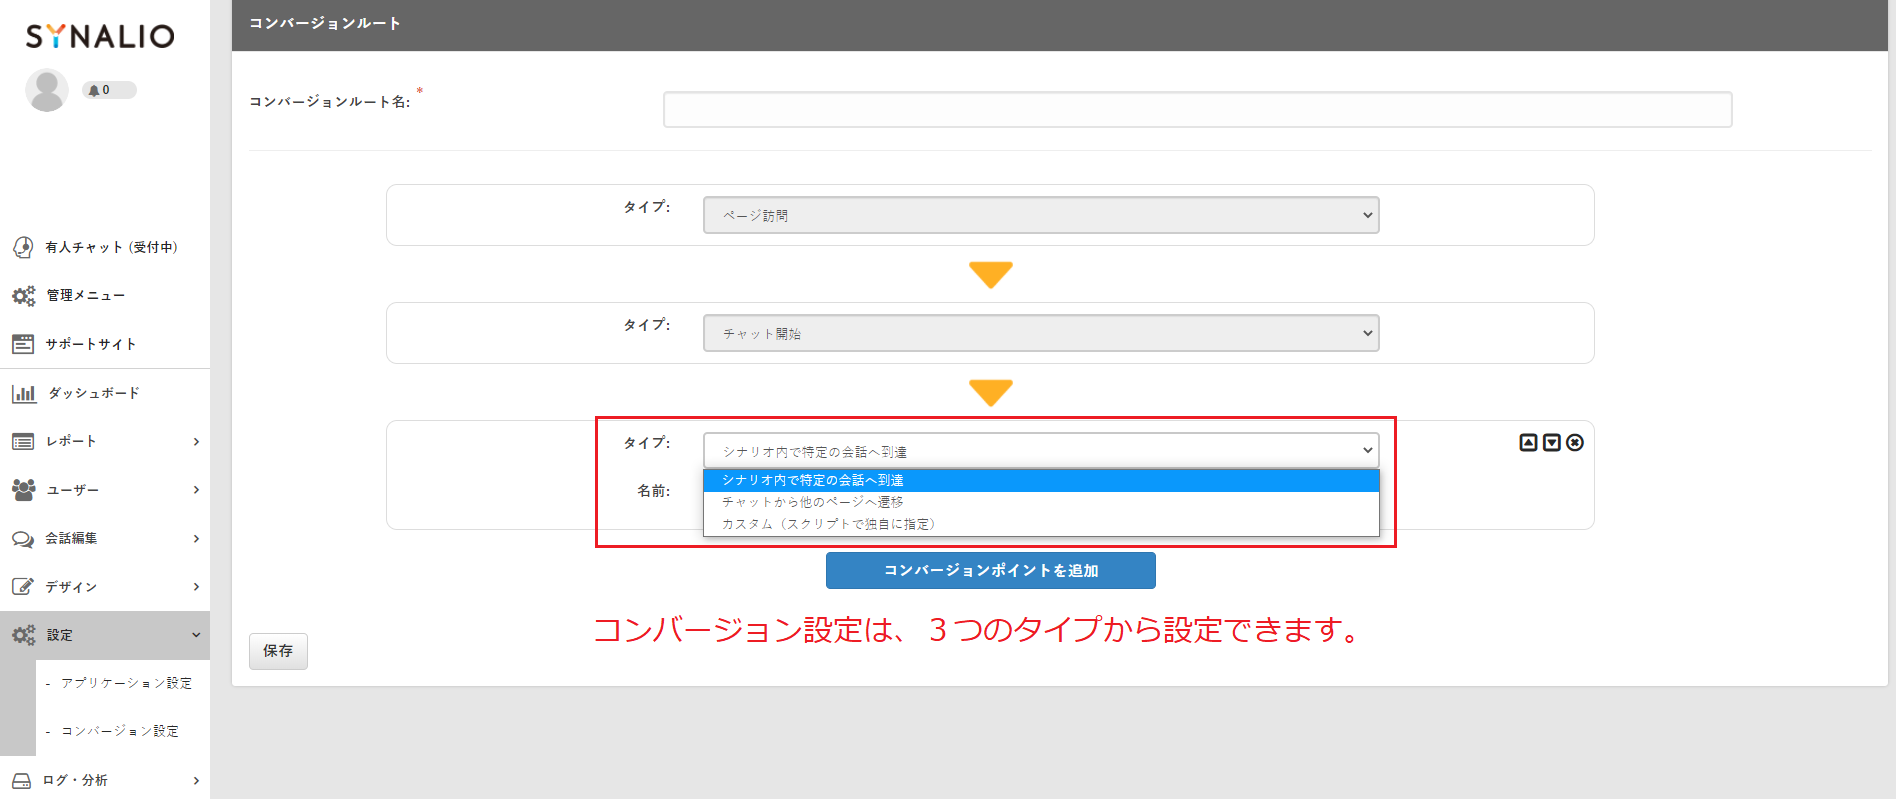Click the サポートサイト page icon

(x=23, y=344)
